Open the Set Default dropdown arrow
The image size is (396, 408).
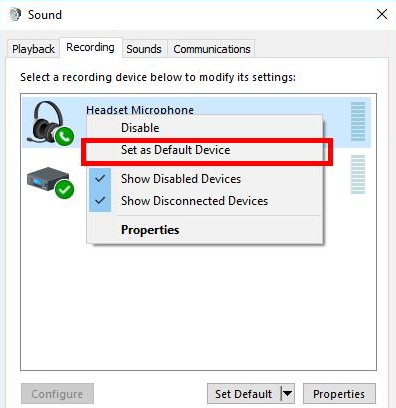(288, 394)
